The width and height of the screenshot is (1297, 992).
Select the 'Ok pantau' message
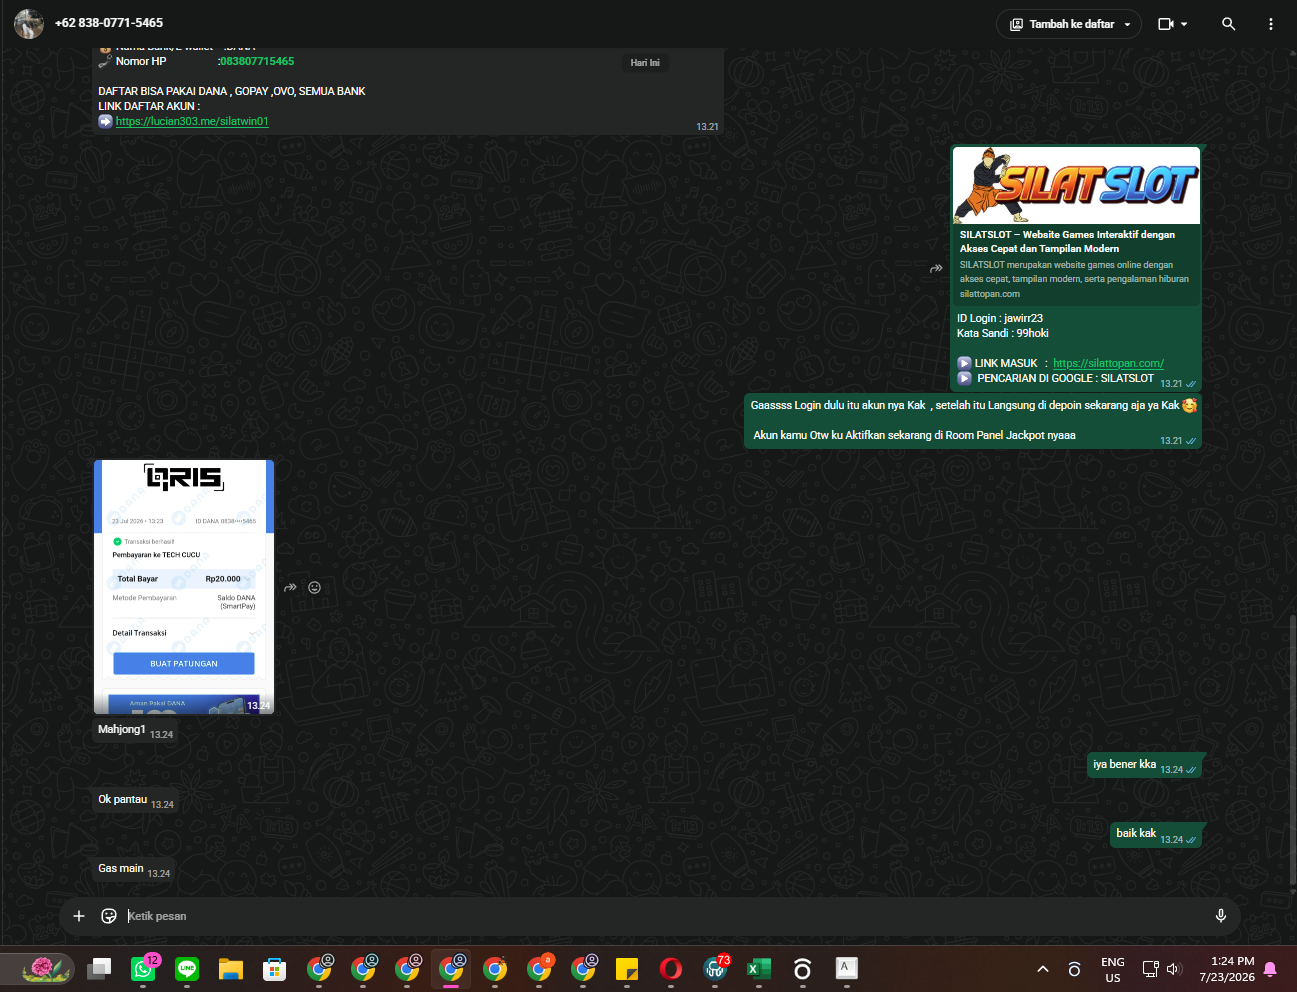pyautogui.click(x=135, y=801)
